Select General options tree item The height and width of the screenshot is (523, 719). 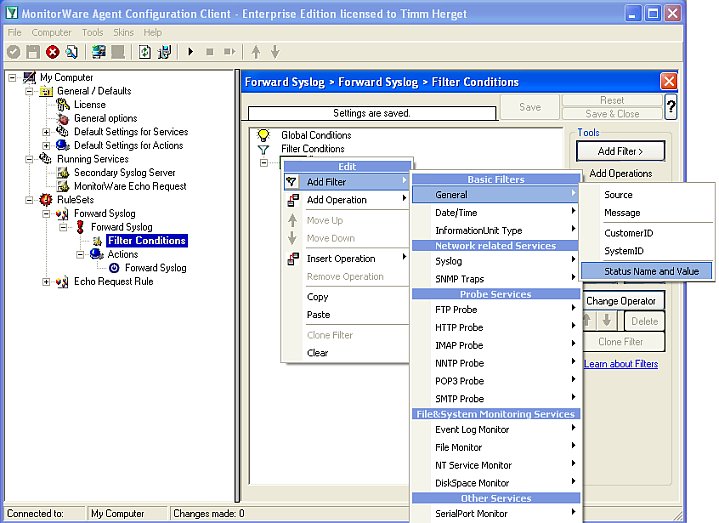(x=105, y=118)
